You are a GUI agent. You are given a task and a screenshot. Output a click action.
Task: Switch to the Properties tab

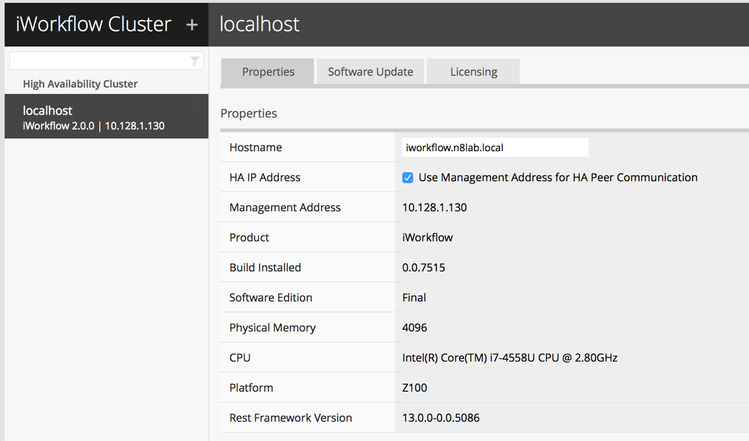click(x=268, y=72)
